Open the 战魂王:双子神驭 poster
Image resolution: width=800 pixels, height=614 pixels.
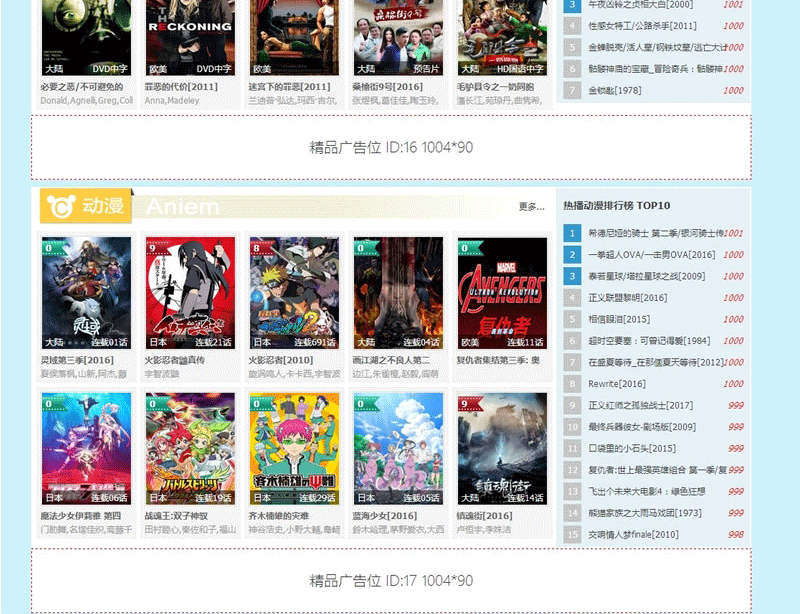[x=190, y=449]
